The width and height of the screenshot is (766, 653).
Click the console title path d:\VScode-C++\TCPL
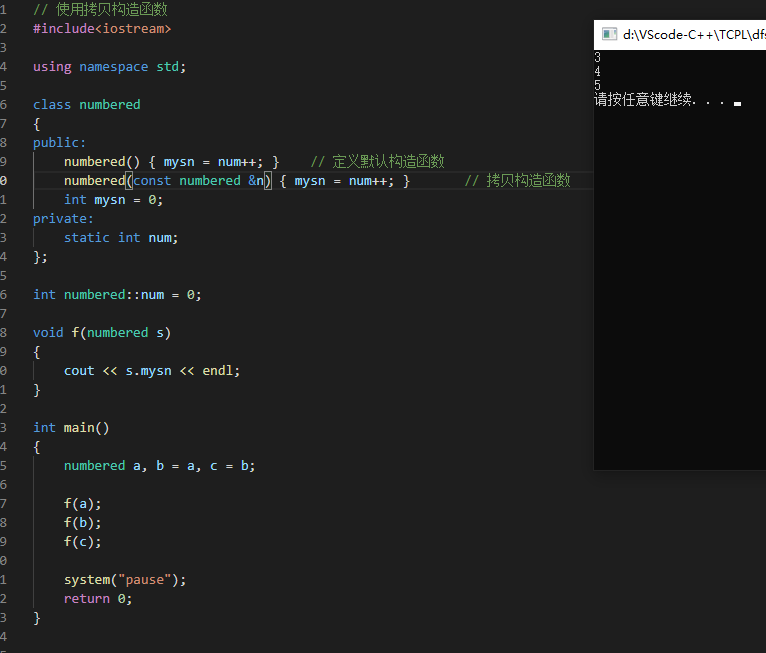[694, 34]
